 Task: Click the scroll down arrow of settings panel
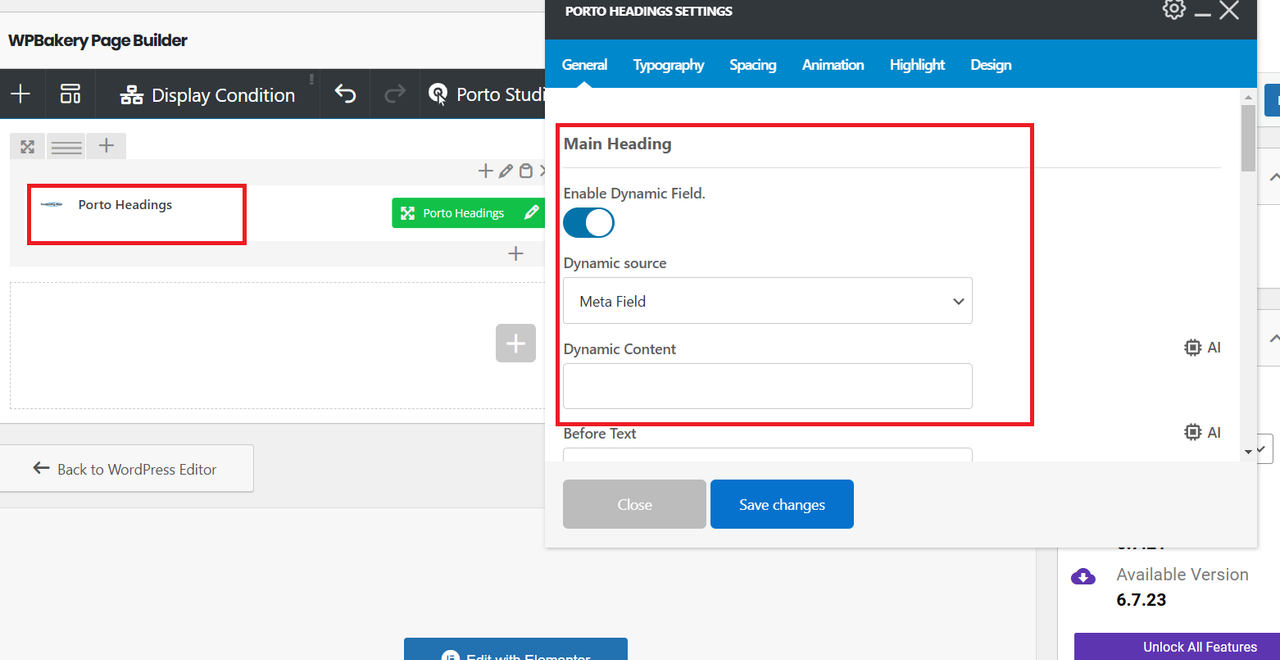1248,453
